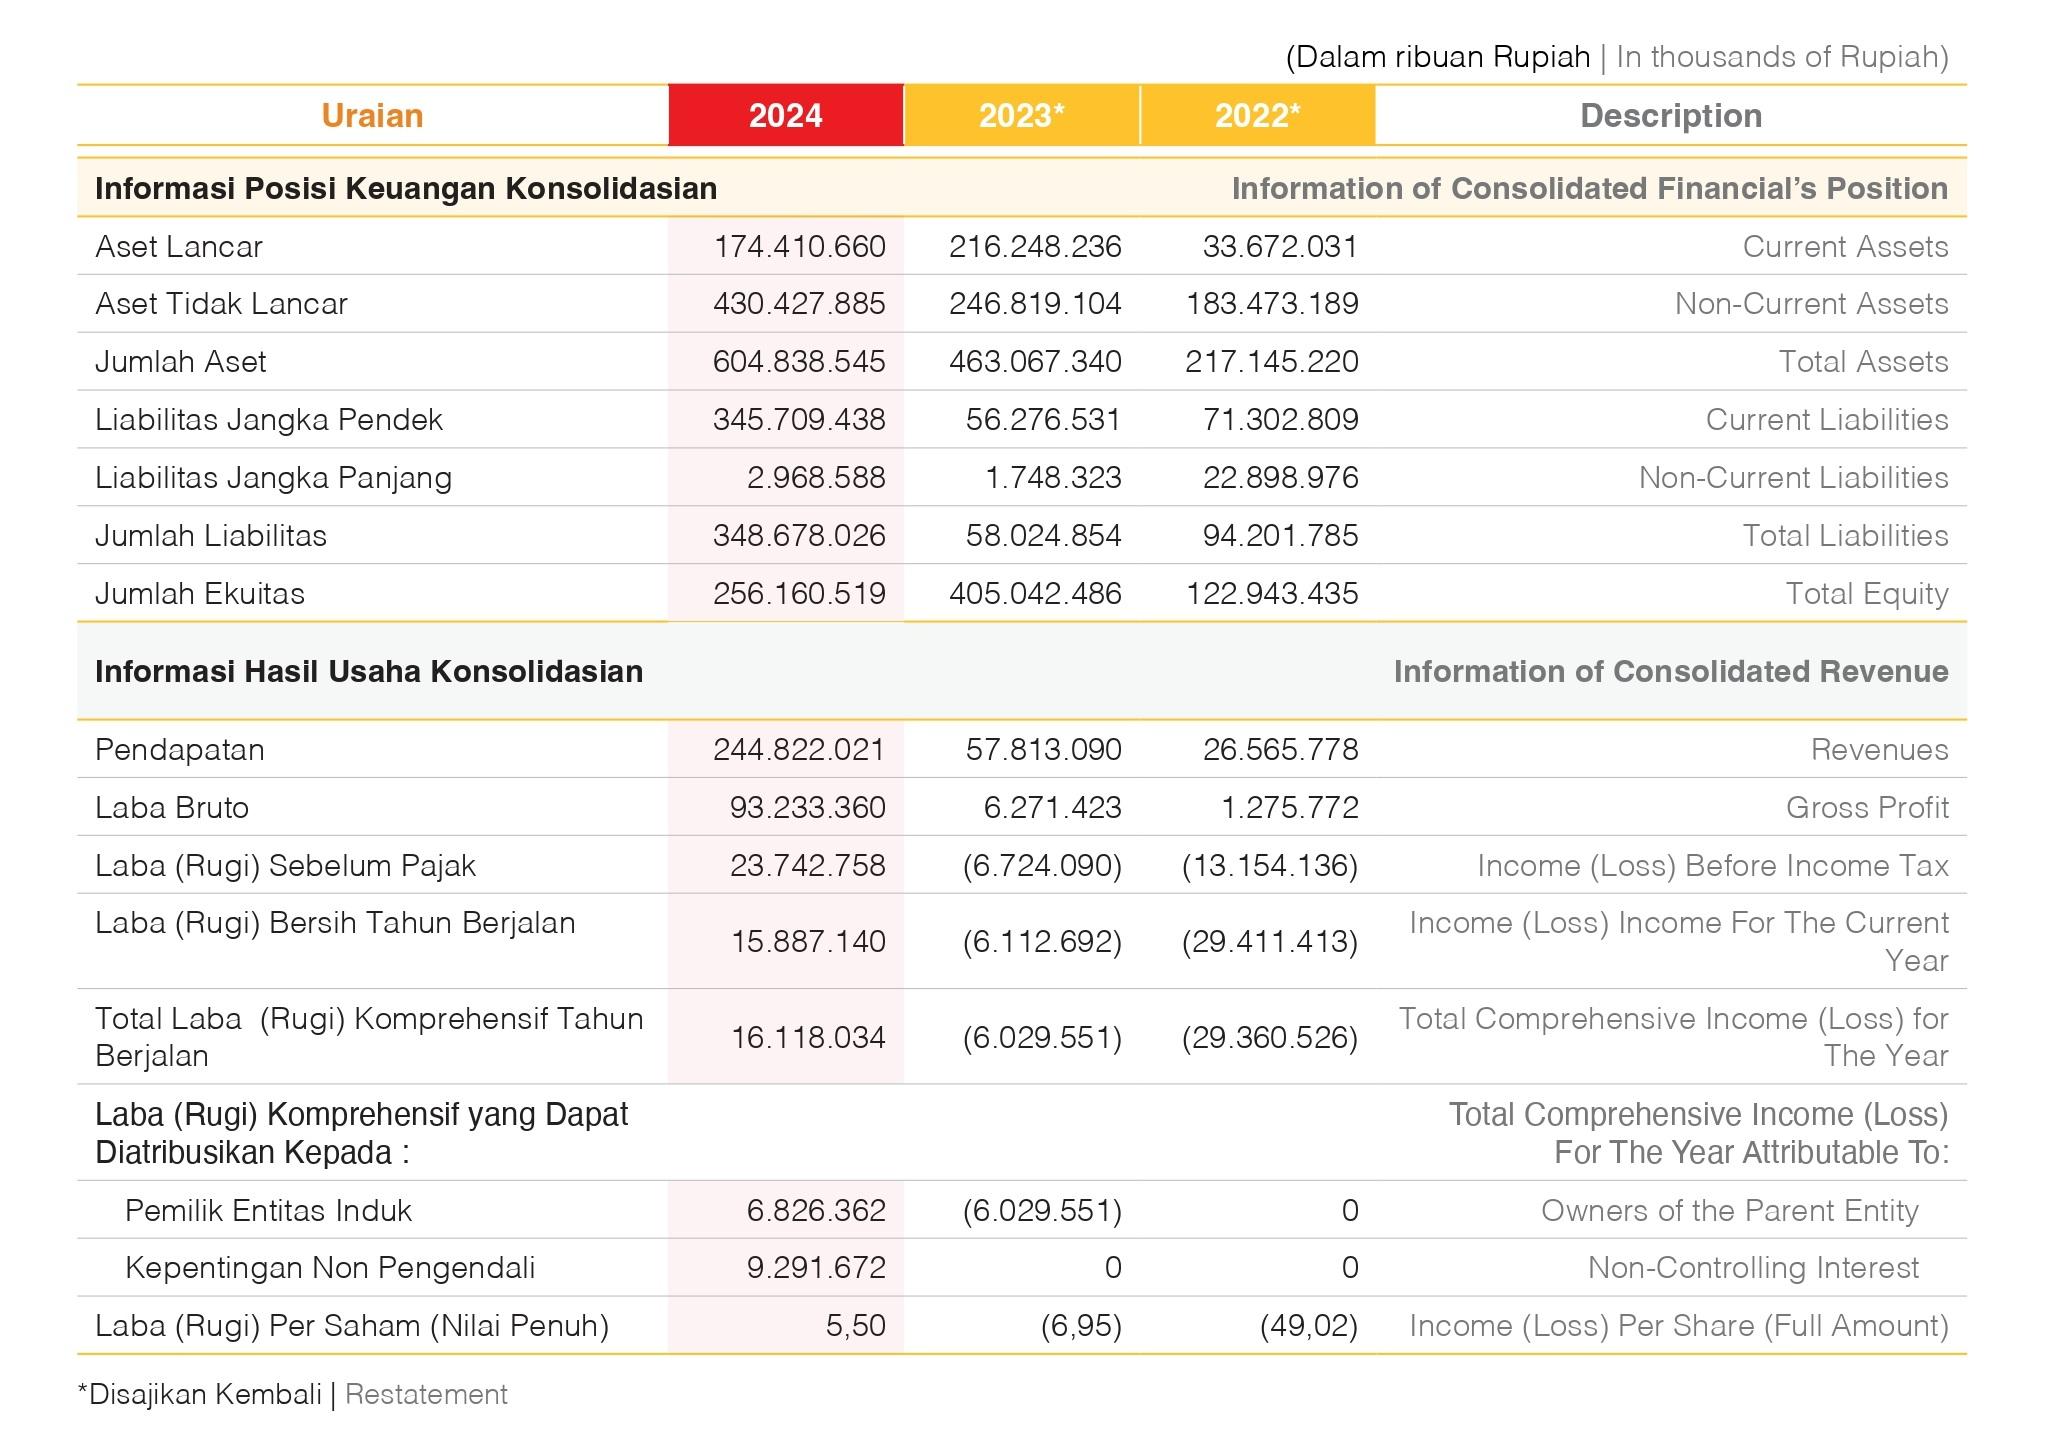This screenshot has height=1454, width=2071.
Task: Select the 2022* column header
Action: pyautogui.click(x=1258, y=116)
